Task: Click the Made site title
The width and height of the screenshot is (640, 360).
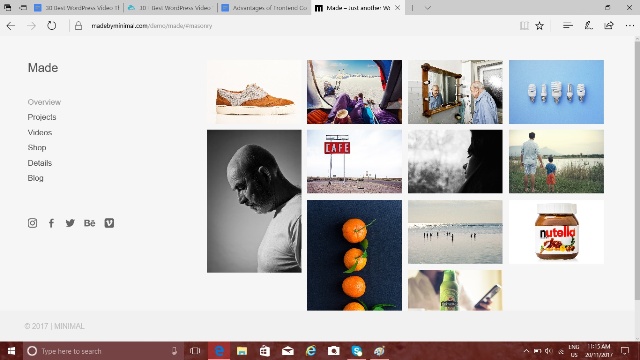Action: [x=43, y=68]
